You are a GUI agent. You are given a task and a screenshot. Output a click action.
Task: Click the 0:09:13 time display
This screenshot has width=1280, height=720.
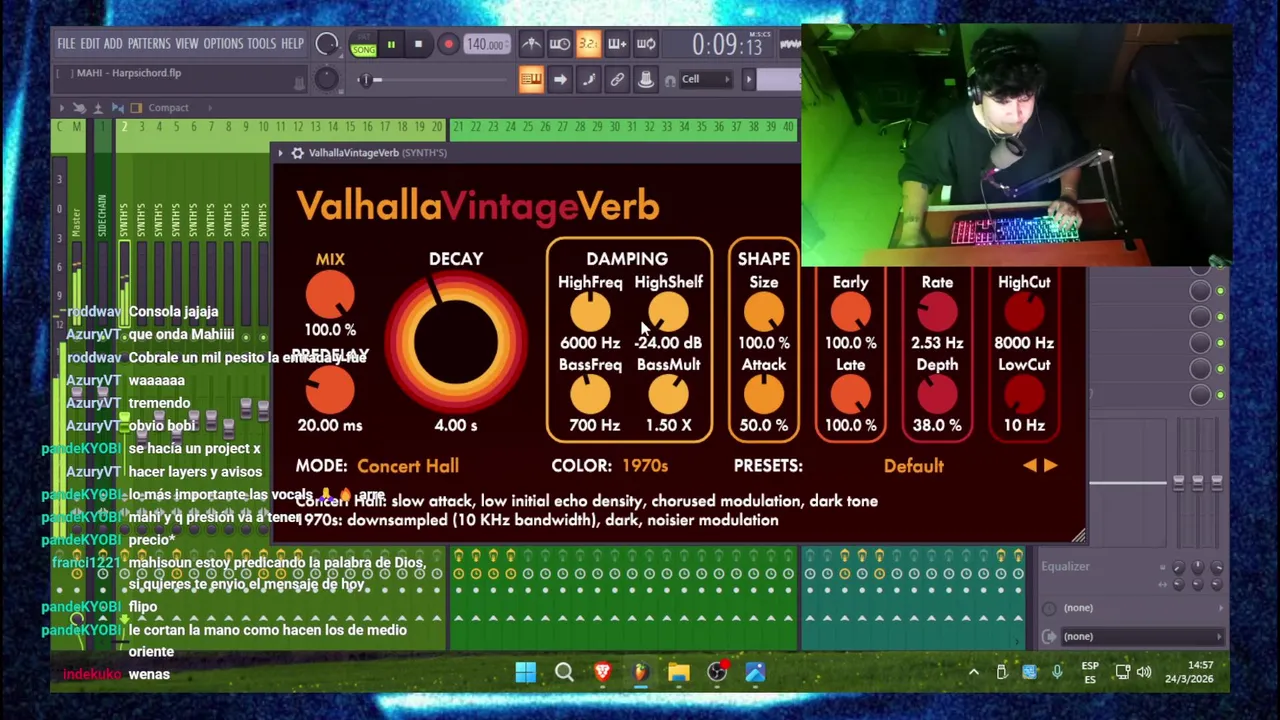pyautogui.click(x=727, y=45)
